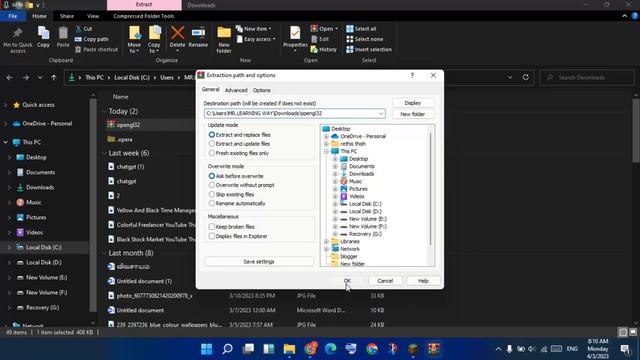The width and height of the screenshot is (640, 360).
Task: Click folder tree scrollbar in dialog
Action: [x=430, y=190]
